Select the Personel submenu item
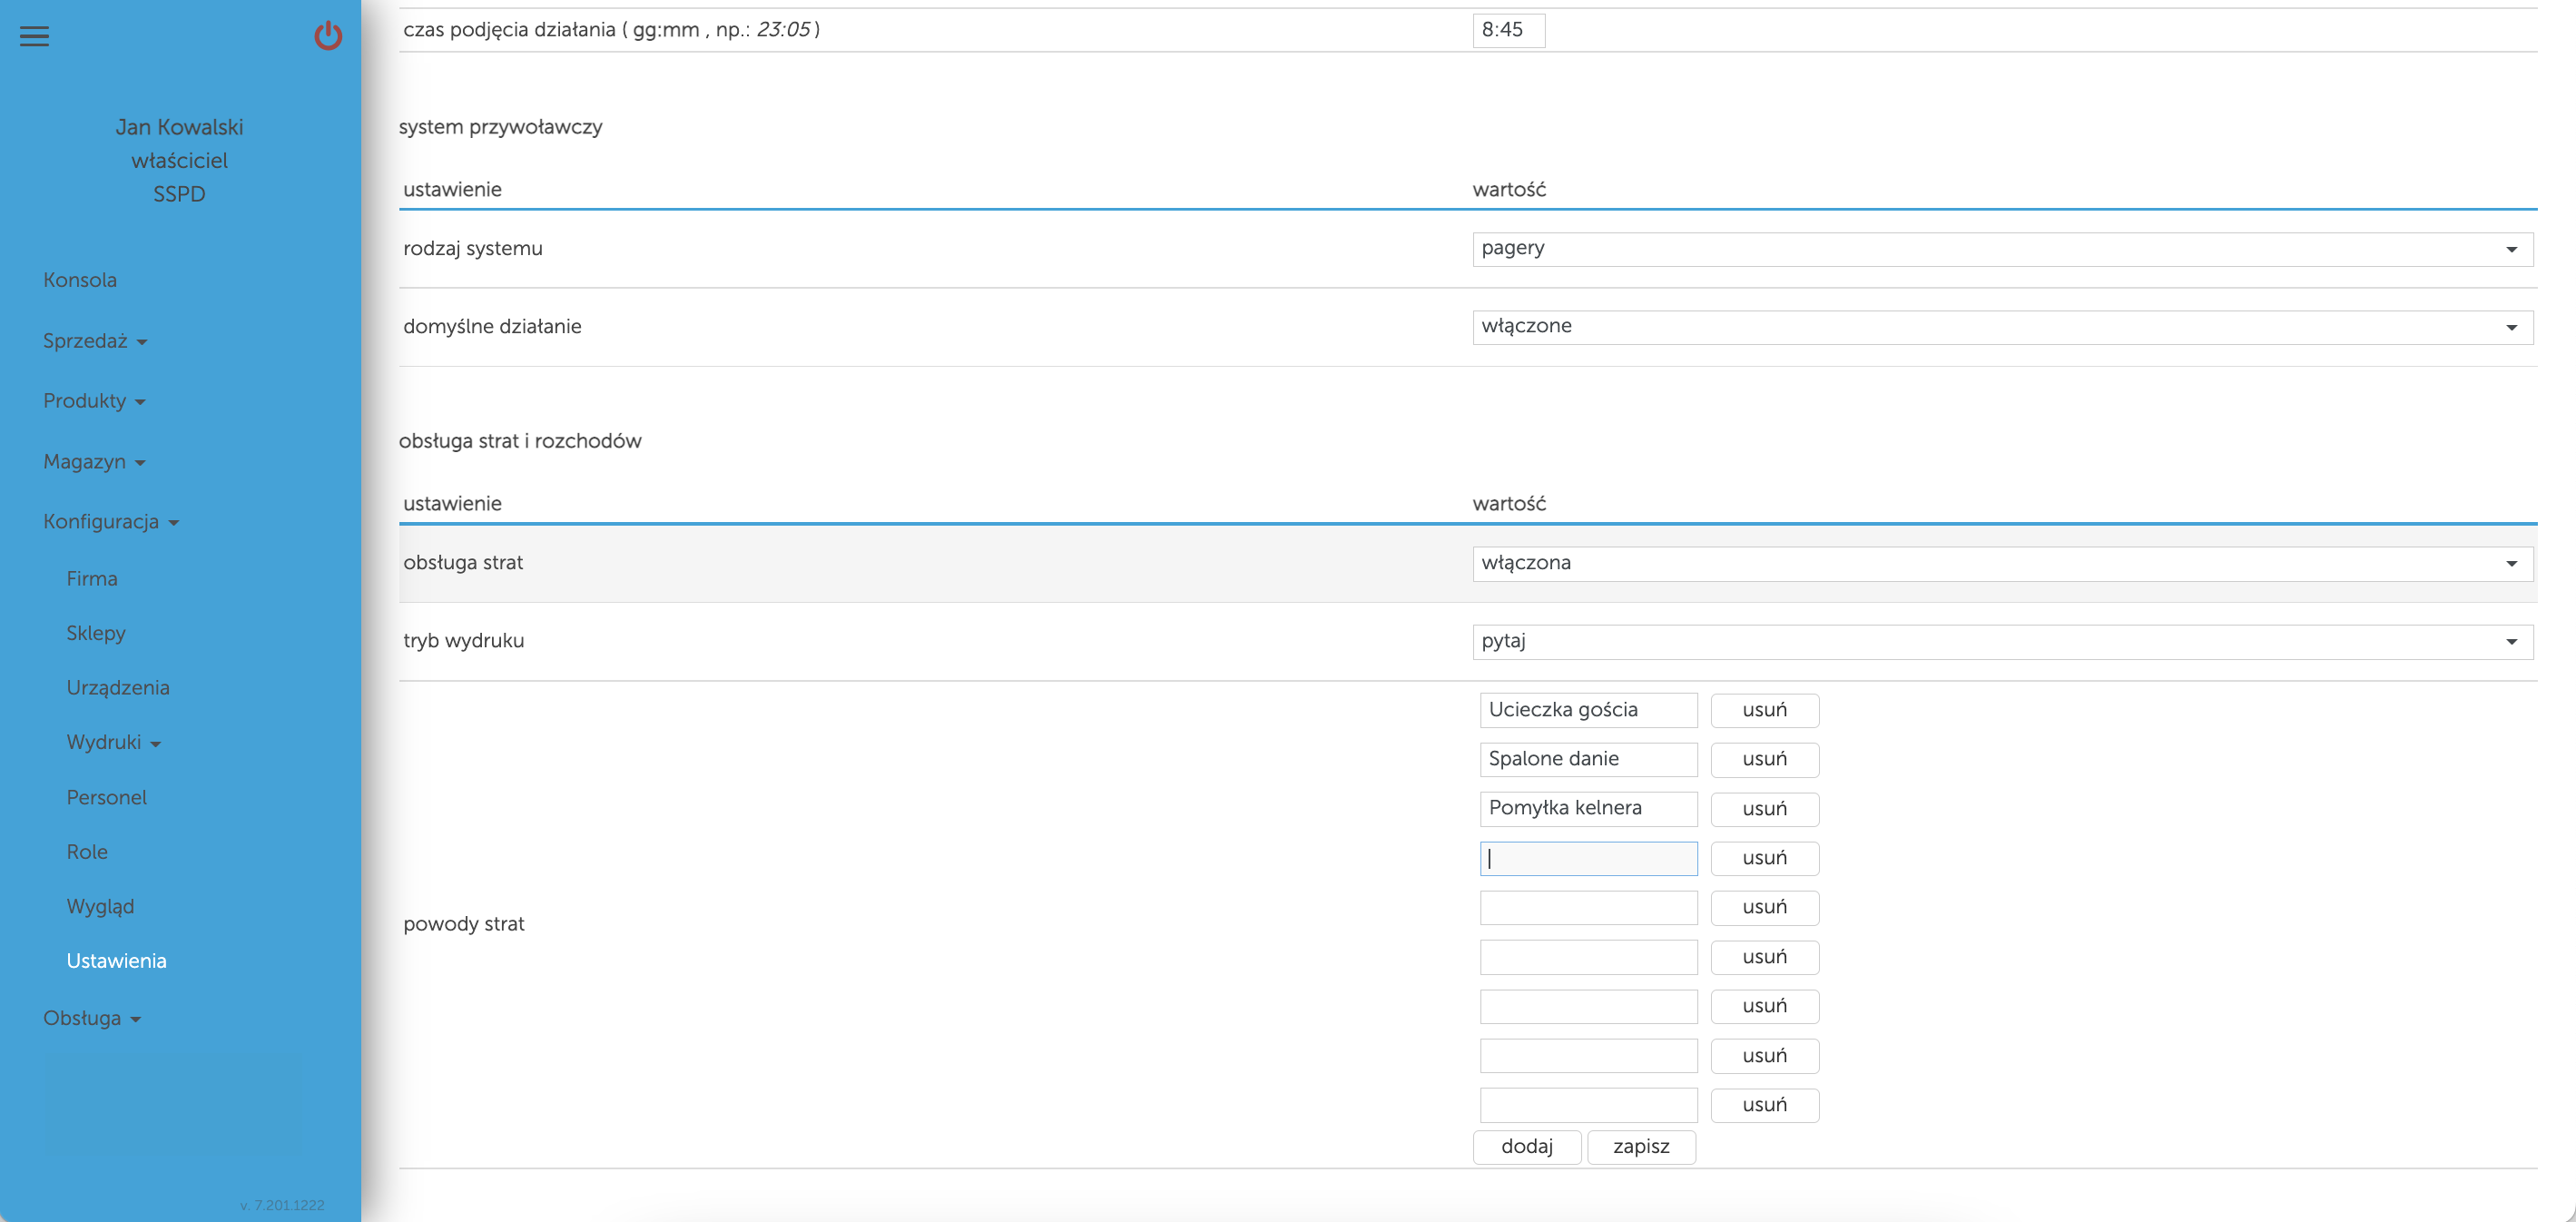This screenshot has height=1222, width=2576. [106, 798]
